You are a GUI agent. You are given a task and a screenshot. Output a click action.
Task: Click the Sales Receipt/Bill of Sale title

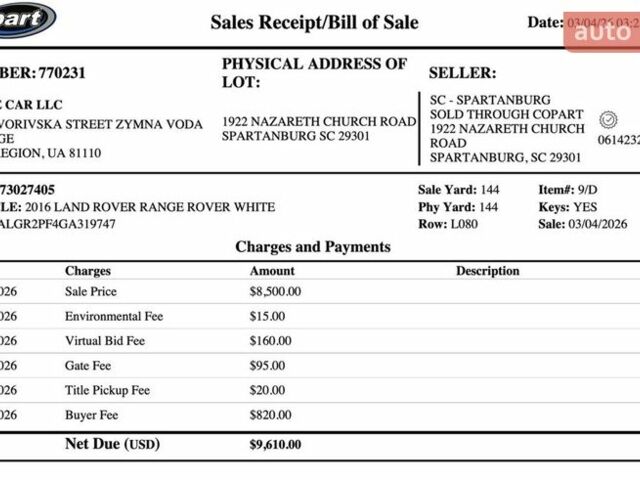pos(314,22)
